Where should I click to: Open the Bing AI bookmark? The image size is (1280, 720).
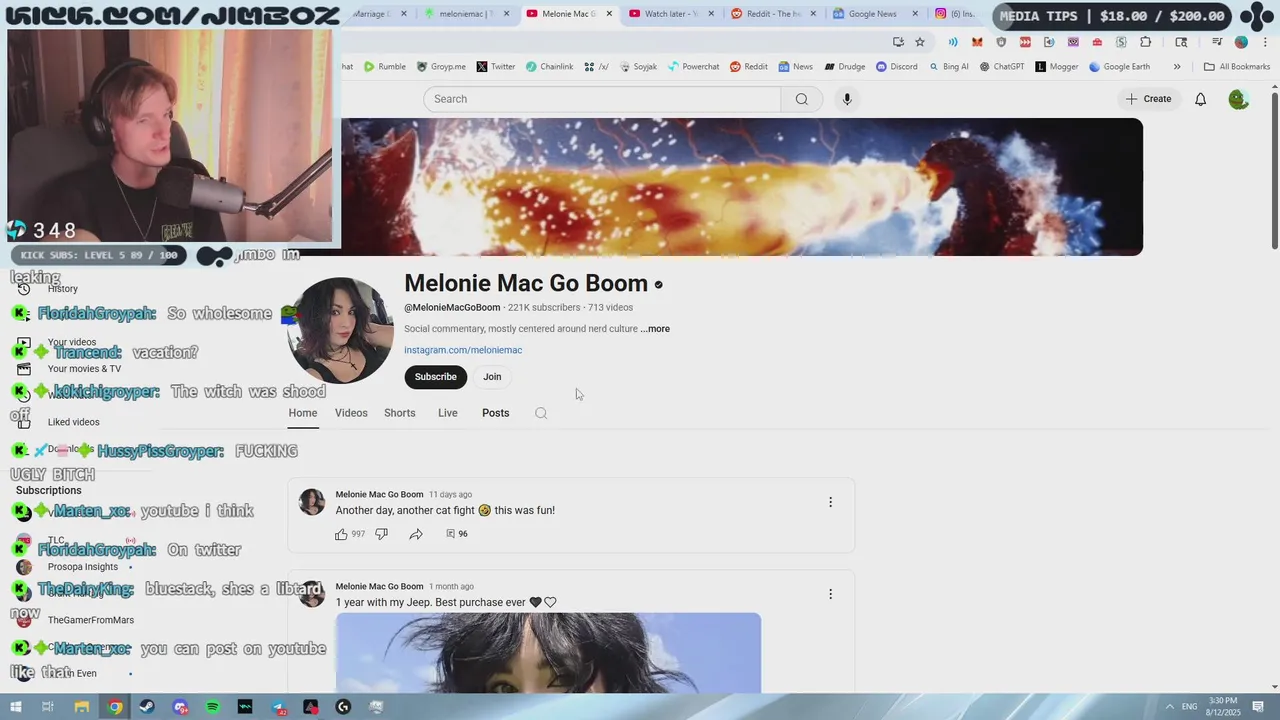(948, 67)
